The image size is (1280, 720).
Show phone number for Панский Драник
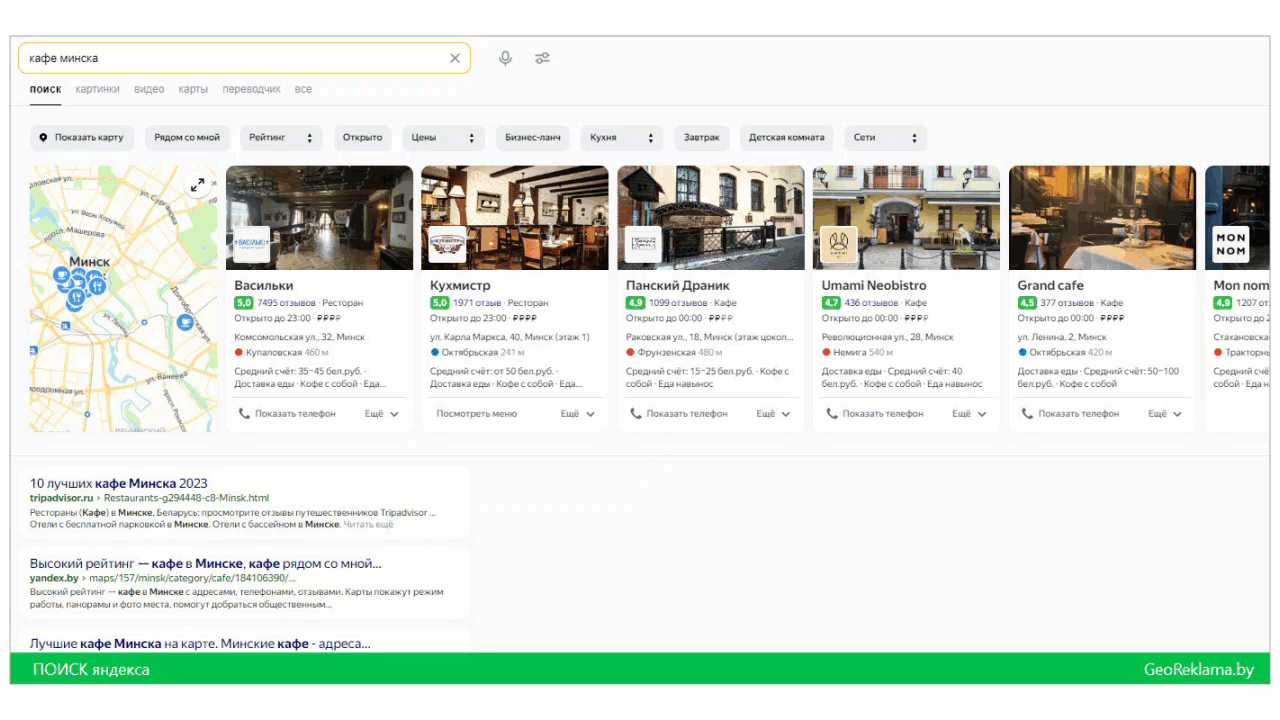tap(679, 414)
